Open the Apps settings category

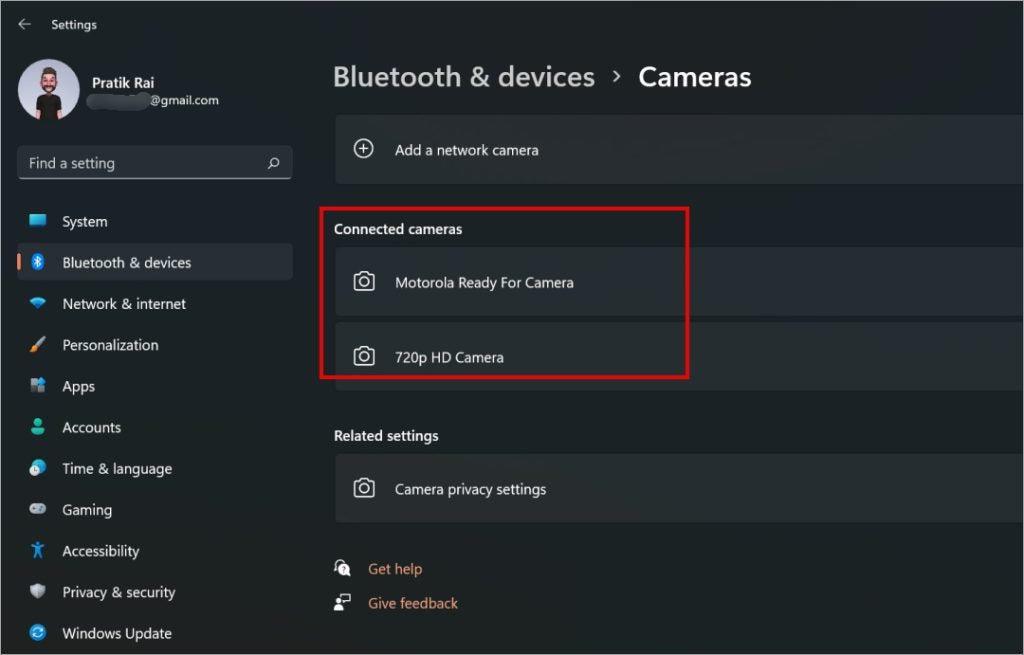79,386
